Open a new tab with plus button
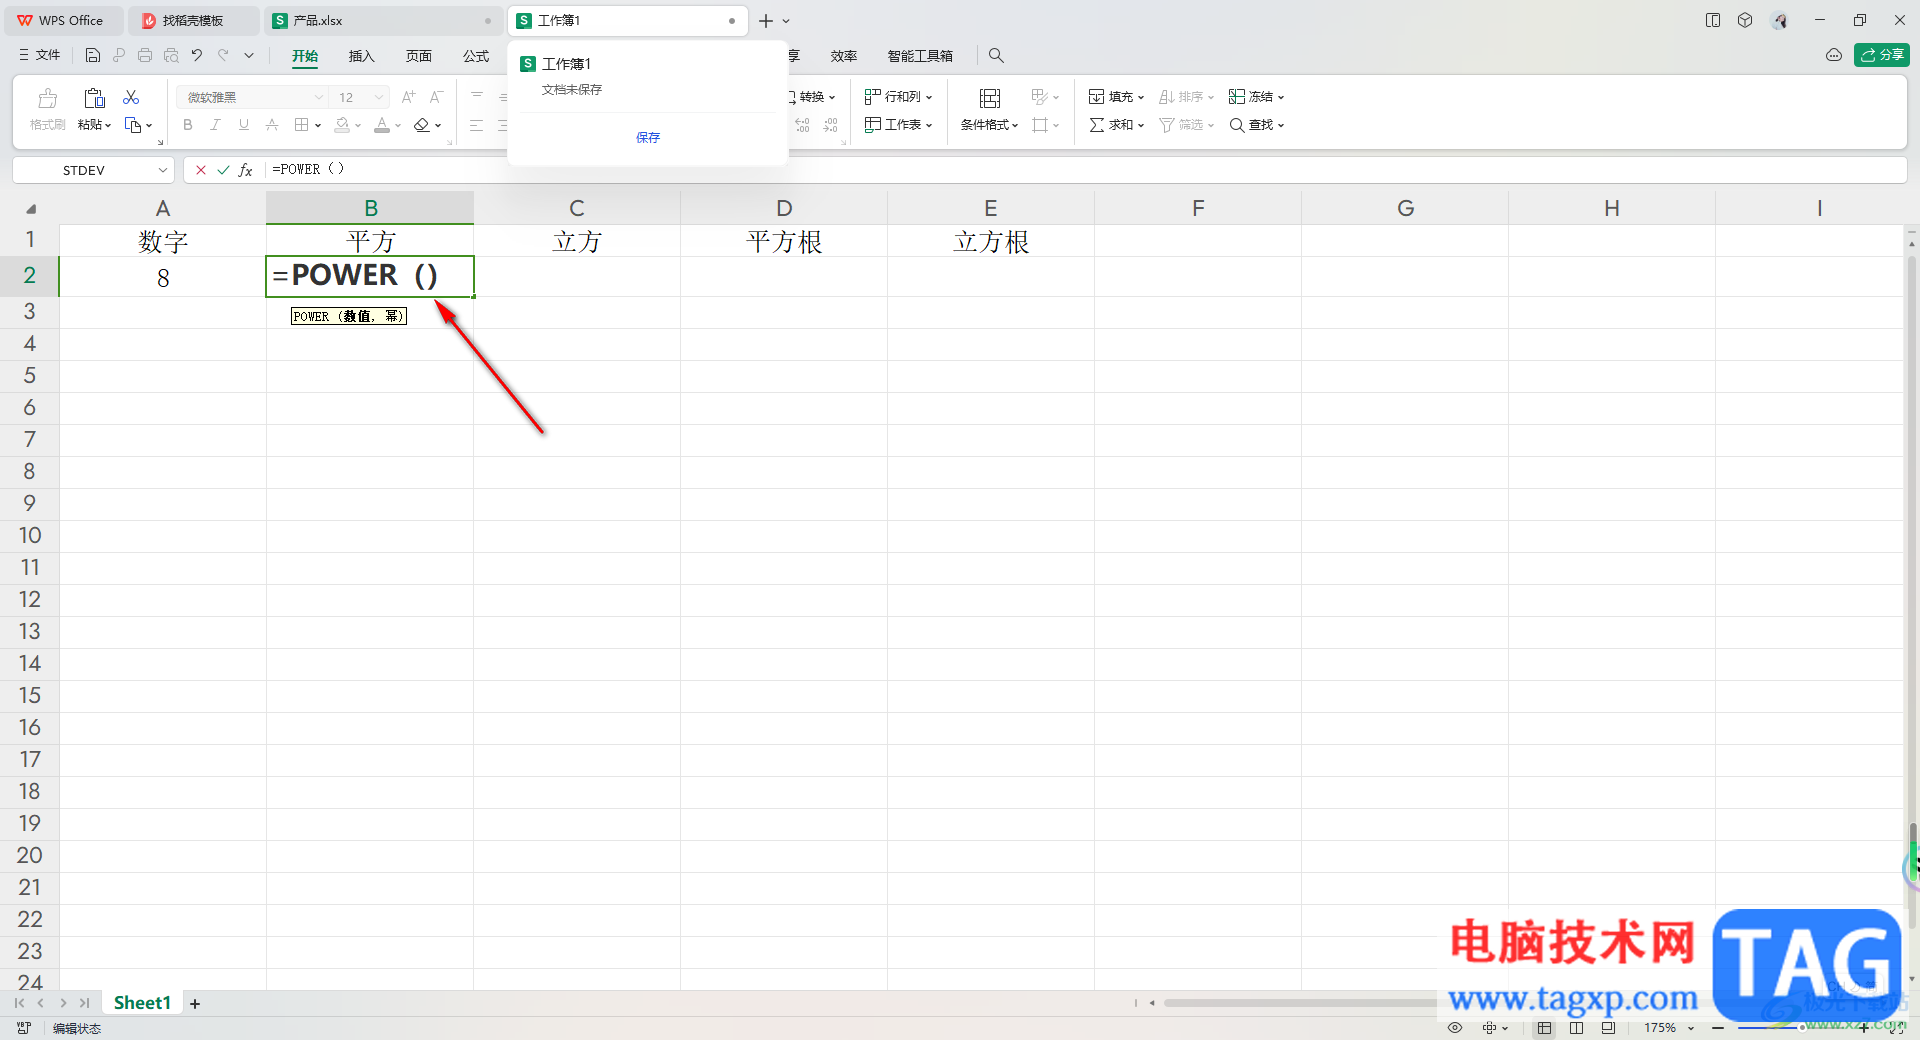 pyautogui.click(x=766, y=20)
